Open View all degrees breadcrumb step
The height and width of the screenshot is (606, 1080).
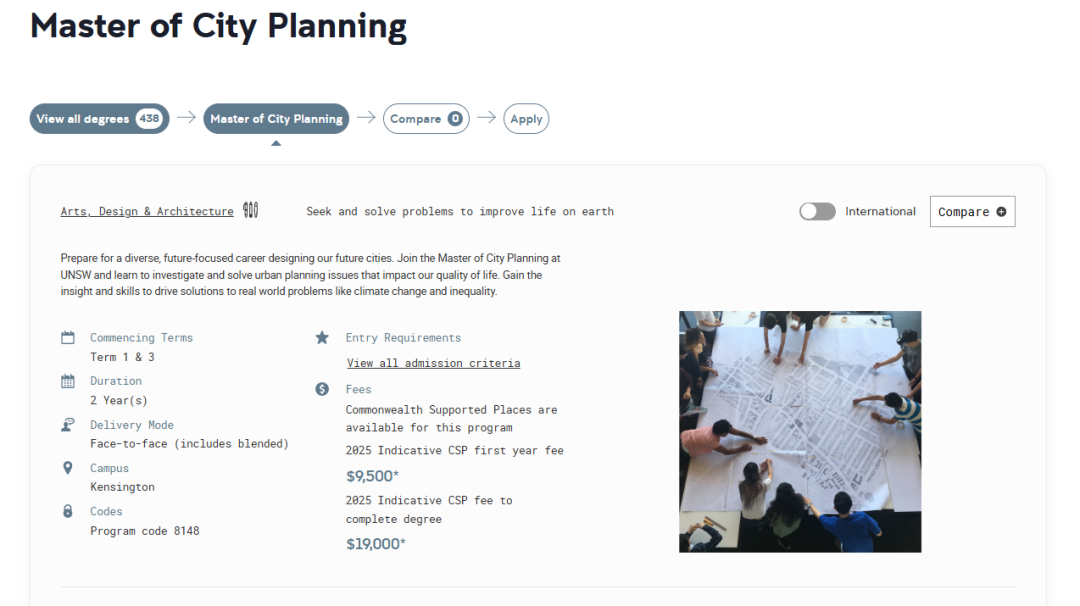pyautogui.click(x=83, y=119)
